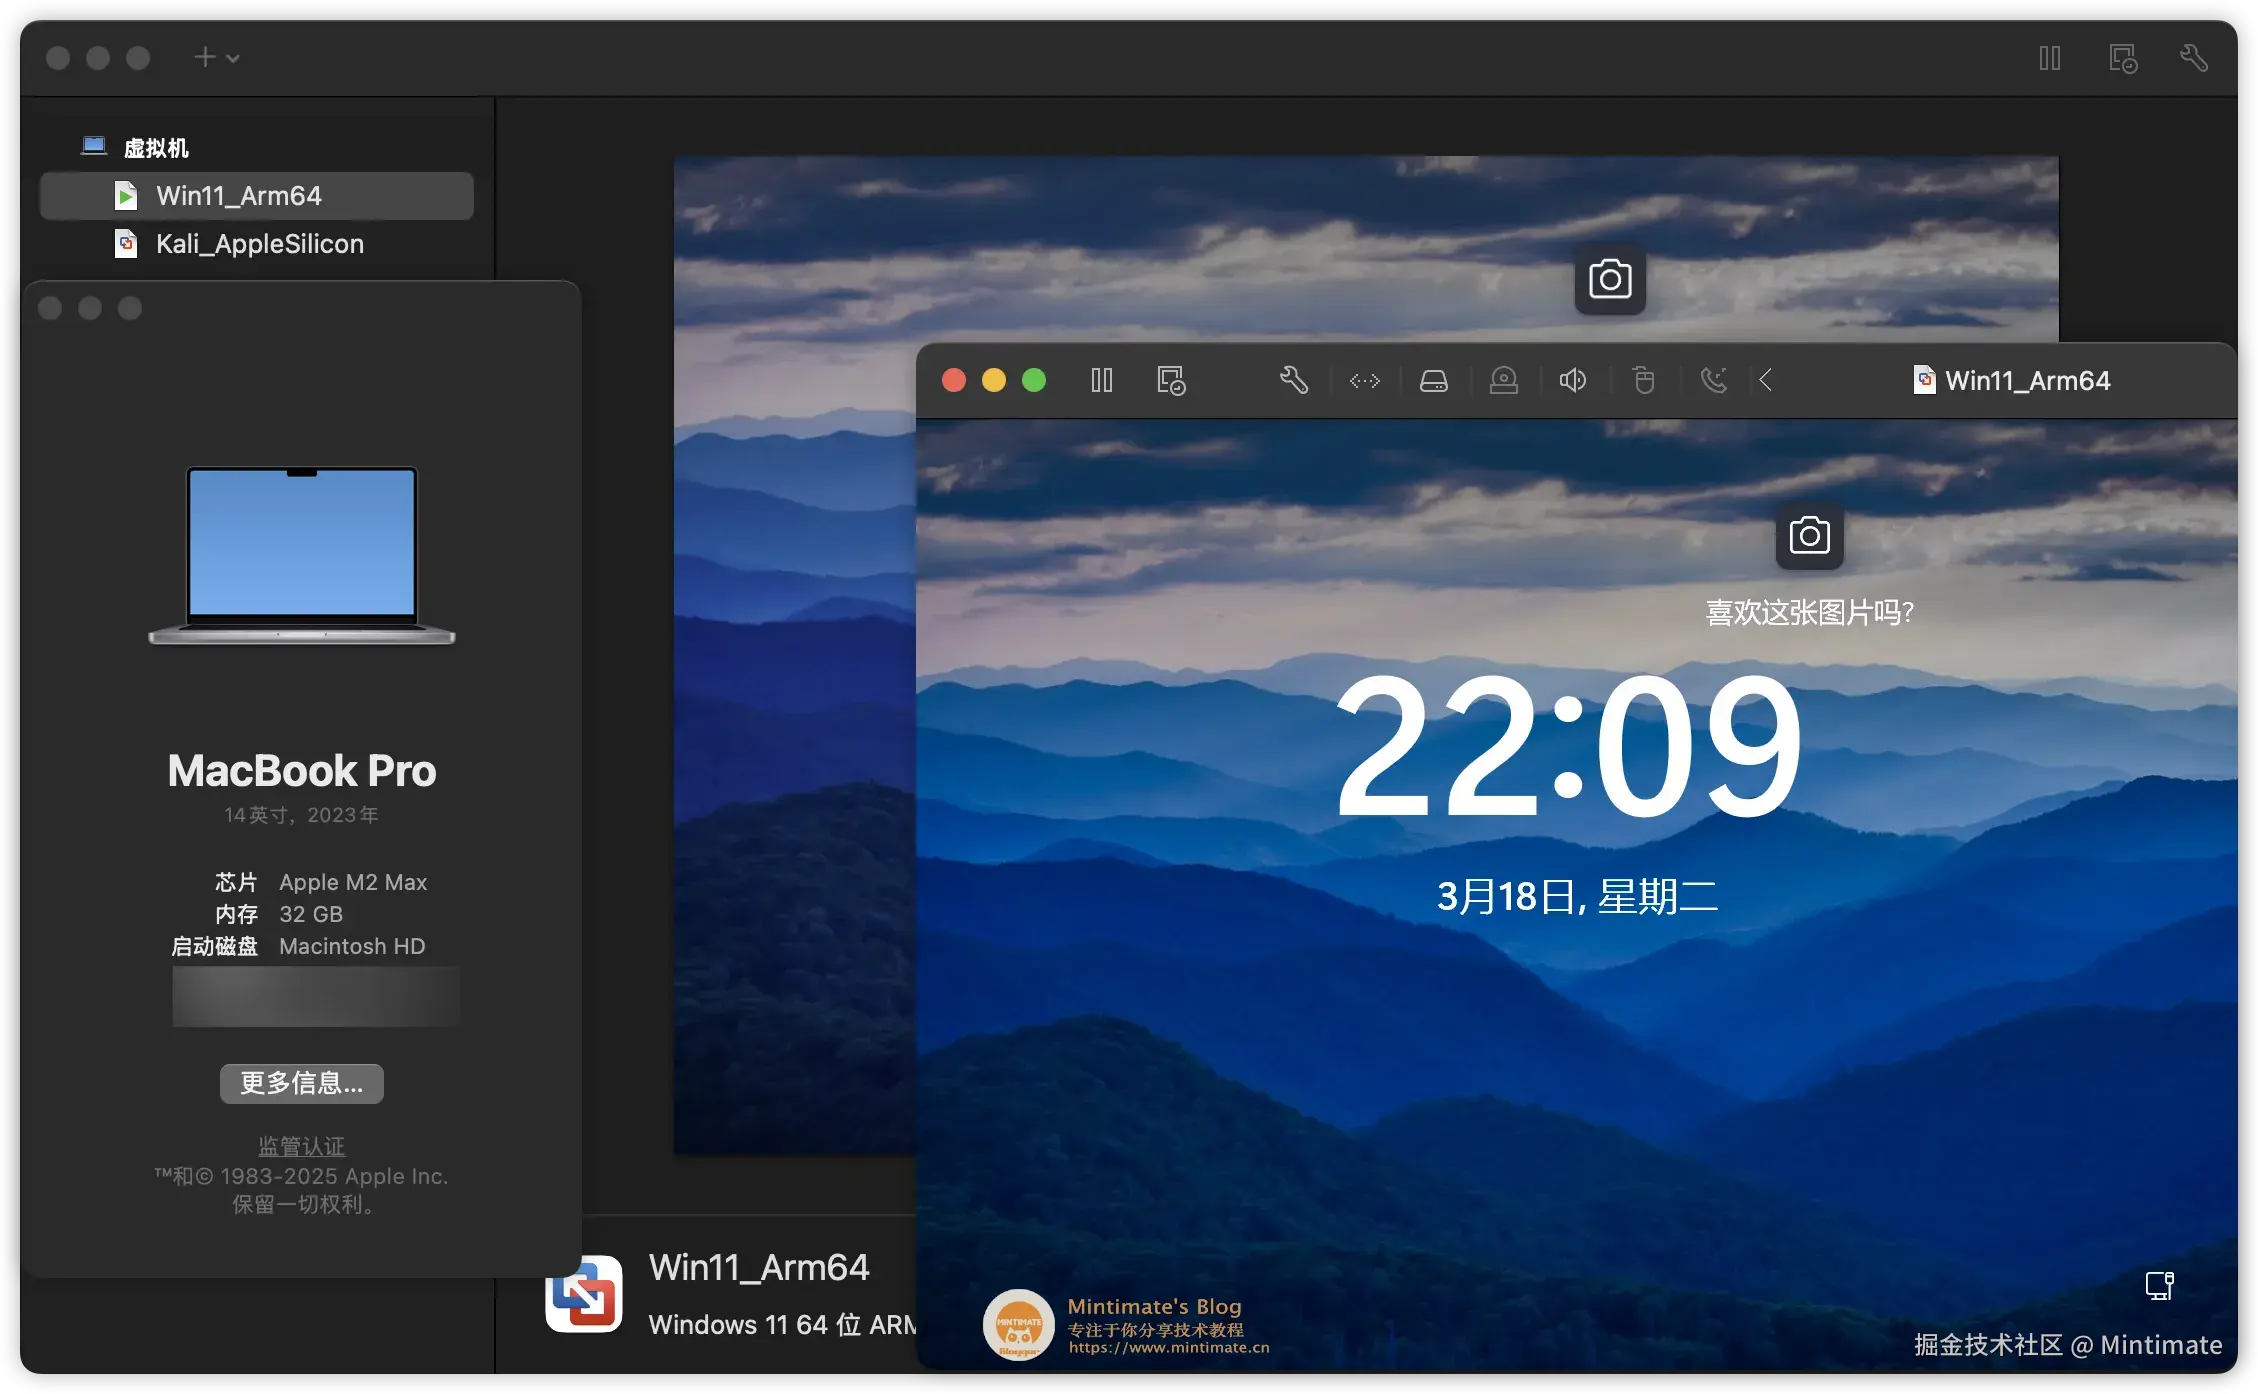Mute audio using the speaker icon
2258x1394 pixels.
[x=1572, y=380]
